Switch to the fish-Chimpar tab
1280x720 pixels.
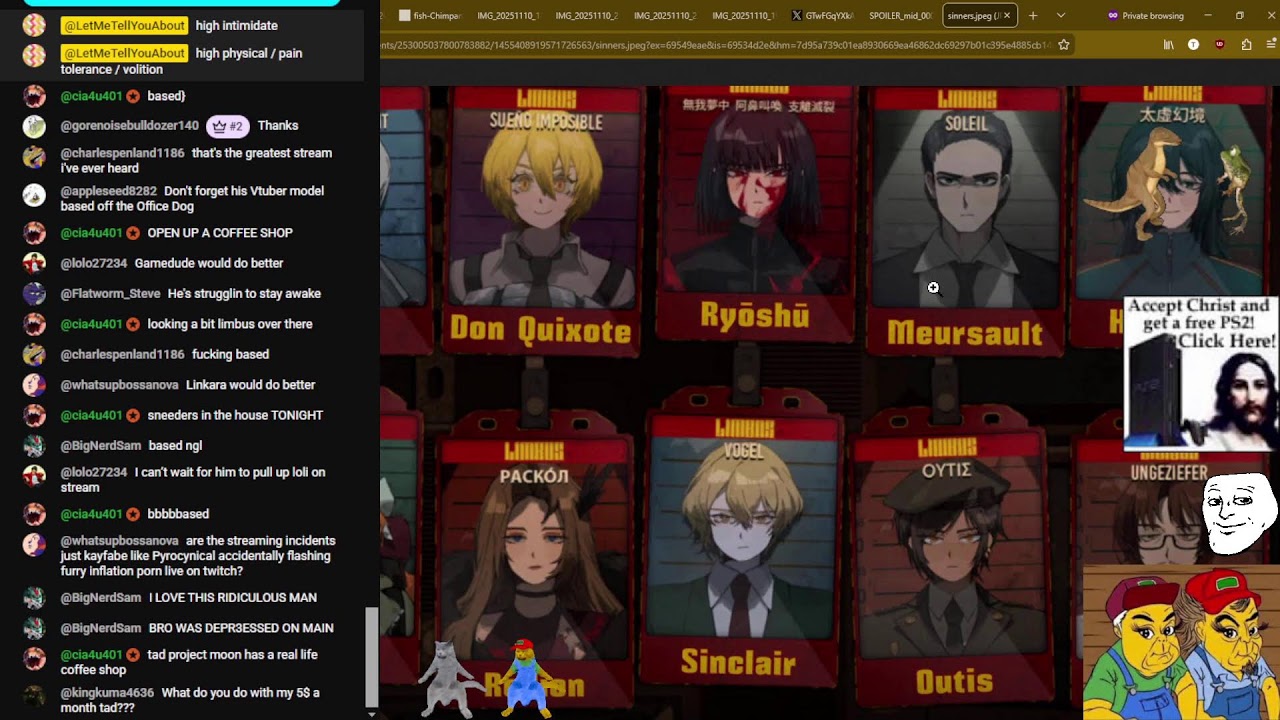429,15
